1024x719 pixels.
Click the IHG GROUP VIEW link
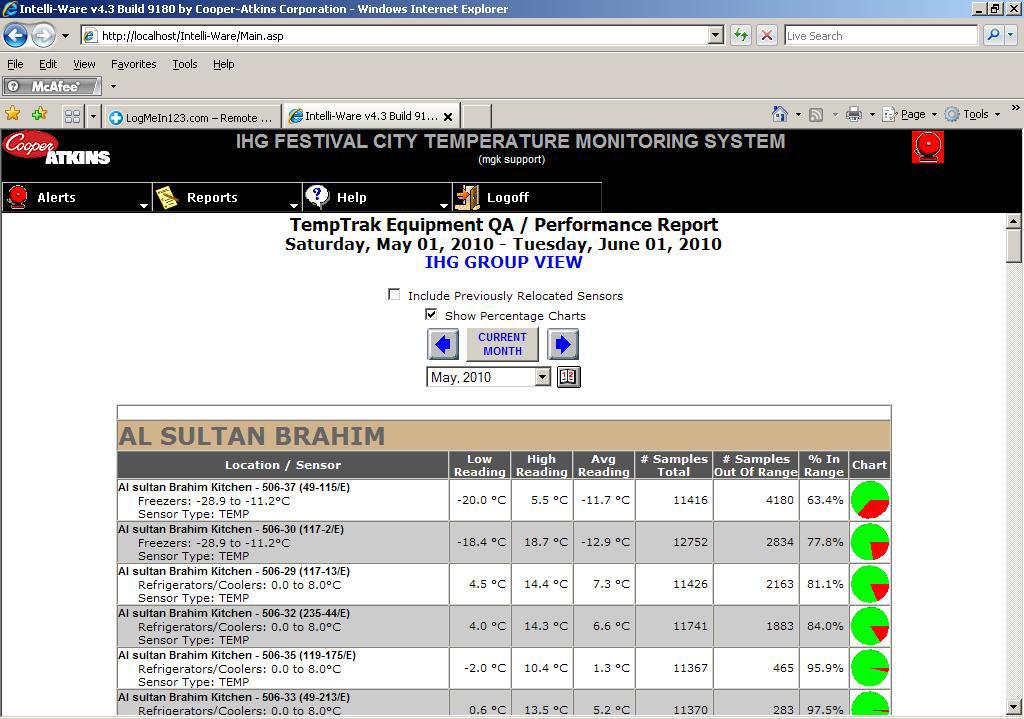click(x=504, y=262)
